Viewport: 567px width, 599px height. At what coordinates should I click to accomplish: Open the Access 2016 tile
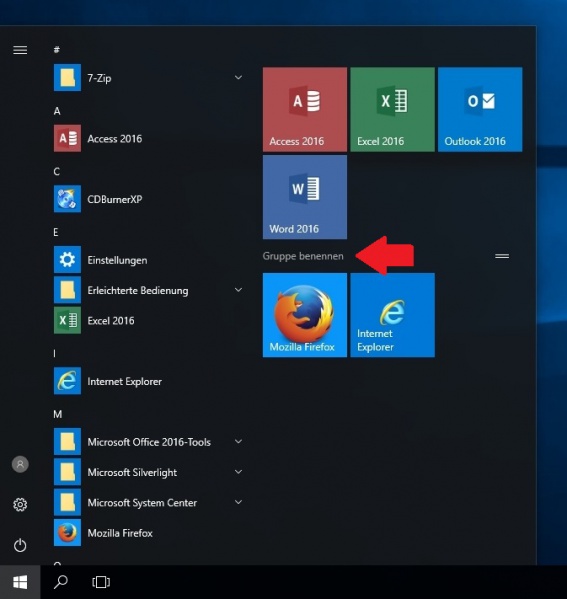point(305,110)
